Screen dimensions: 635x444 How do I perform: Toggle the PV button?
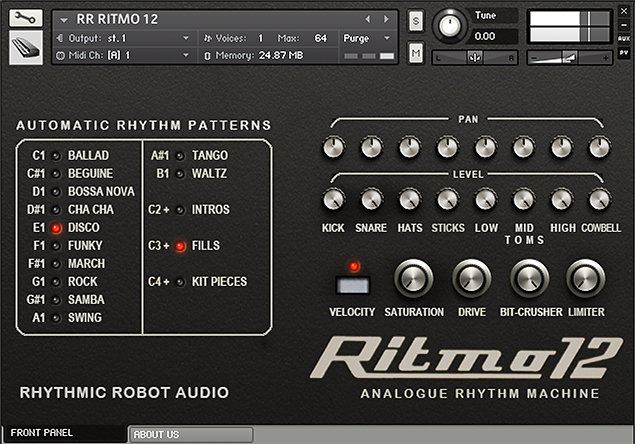click(624, 53)
